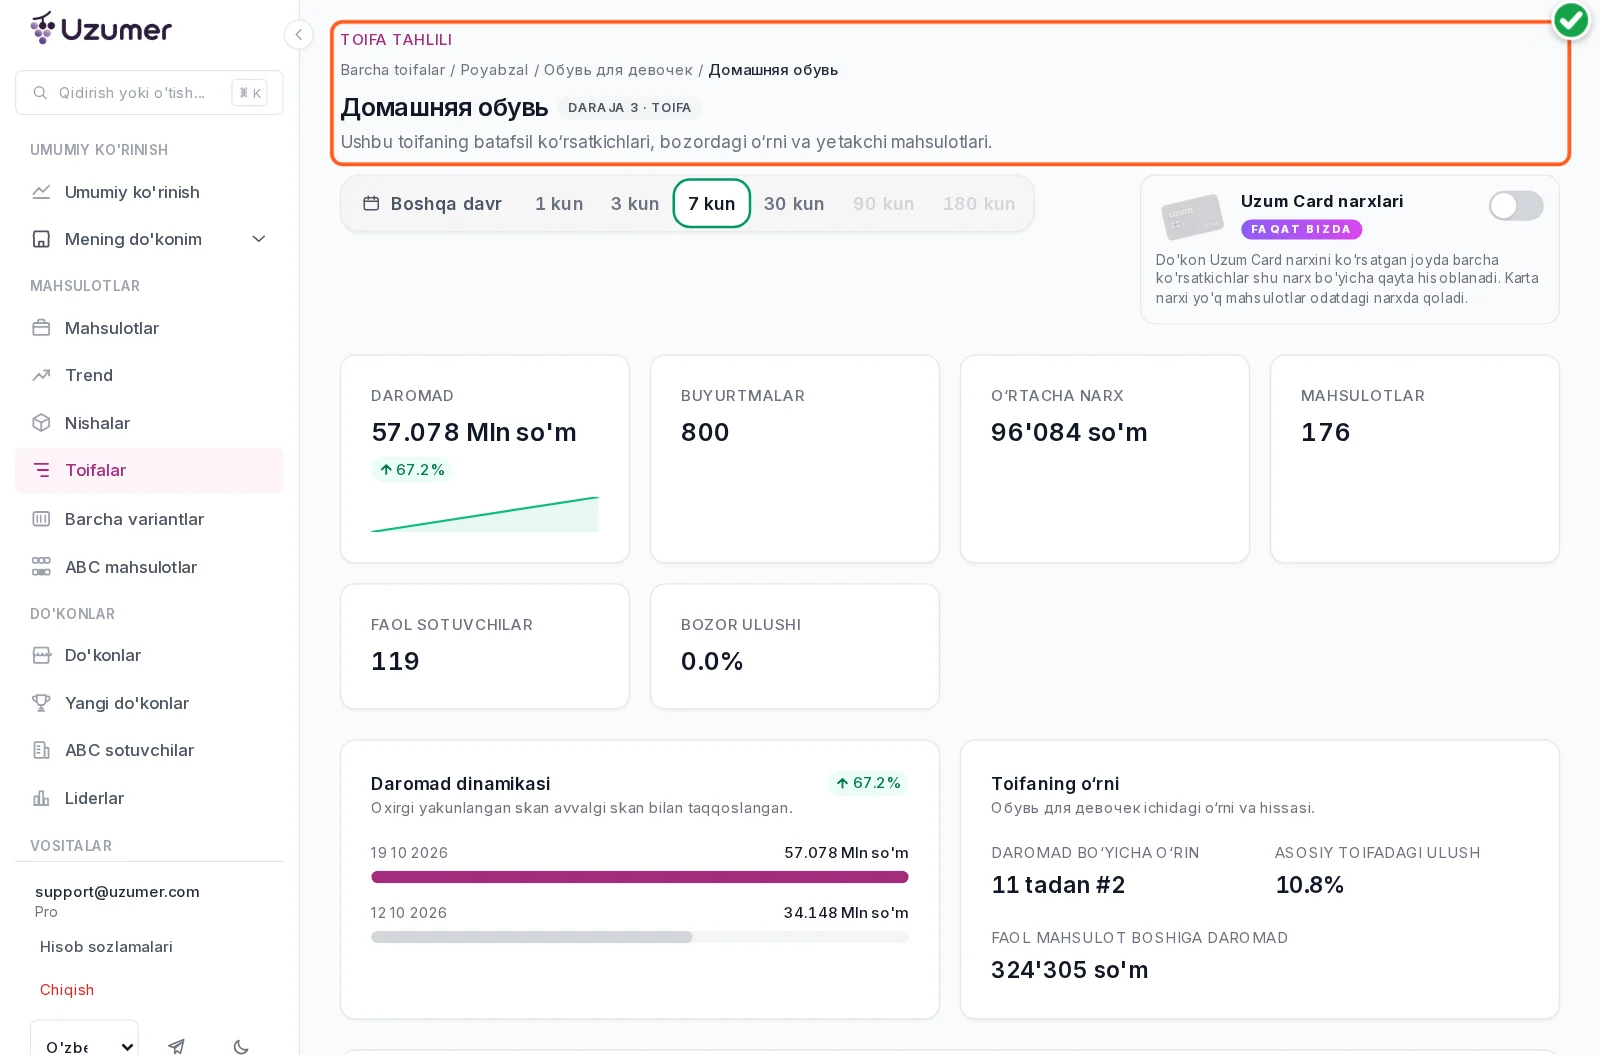Click Chiqish to log out
The width and height of the screenshot is (1600, 1055).
67,990
